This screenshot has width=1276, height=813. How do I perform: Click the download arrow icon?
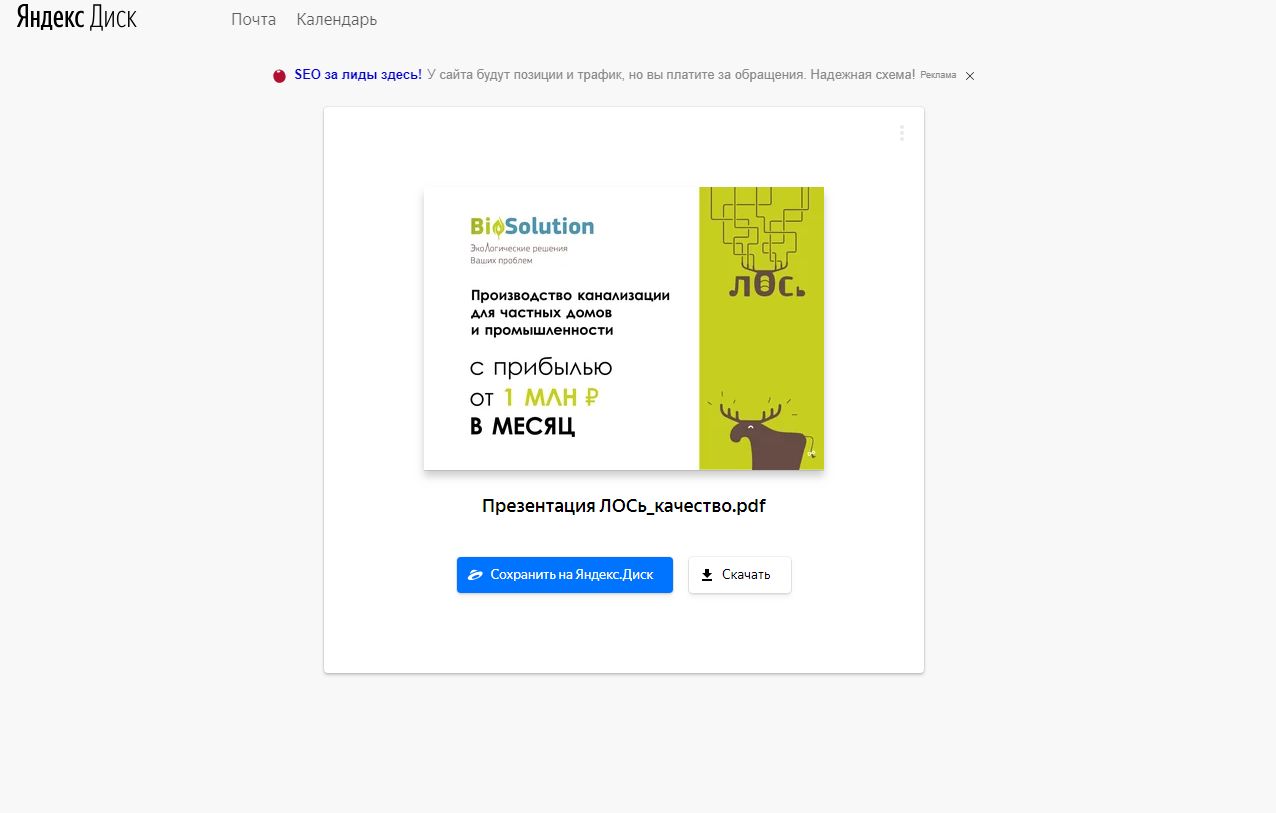(707, 575)
